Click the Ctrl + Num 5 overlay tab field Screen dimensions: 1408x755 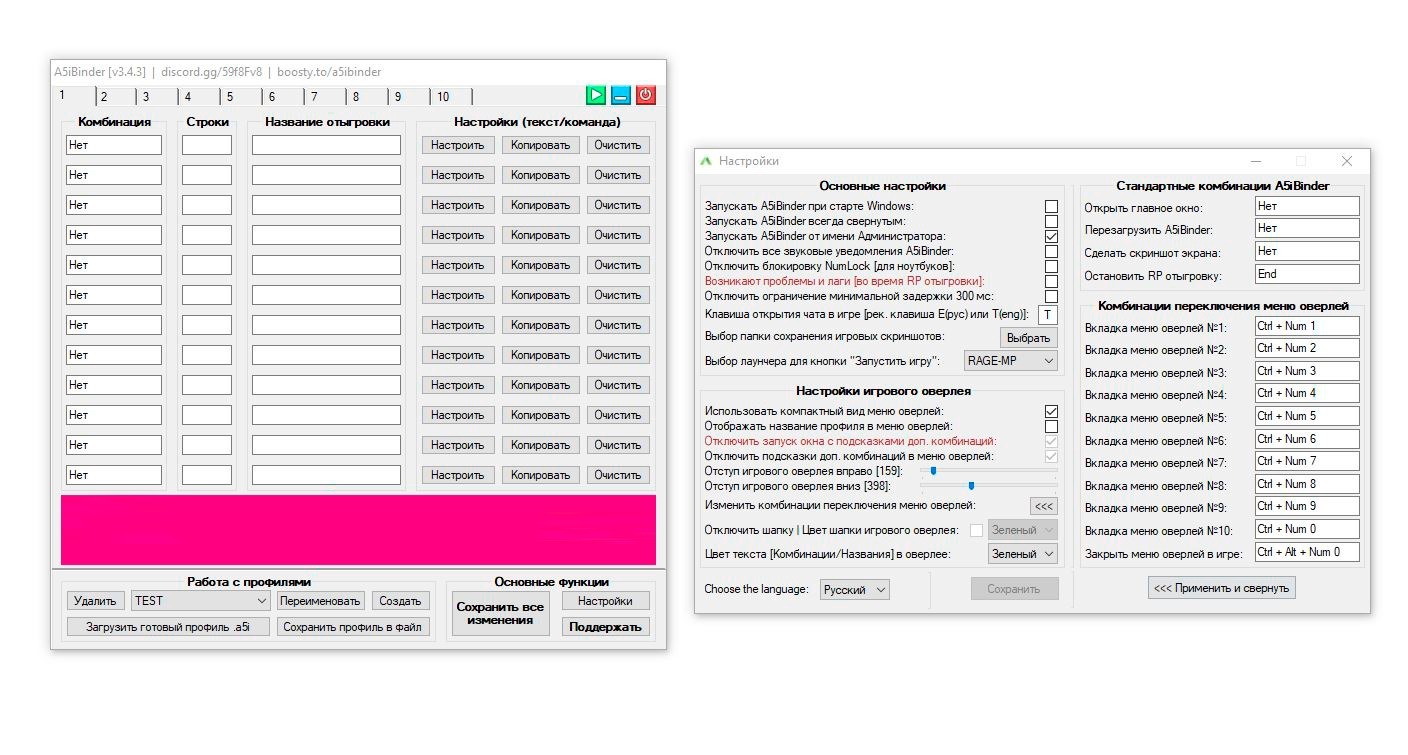coord(1307,416)
